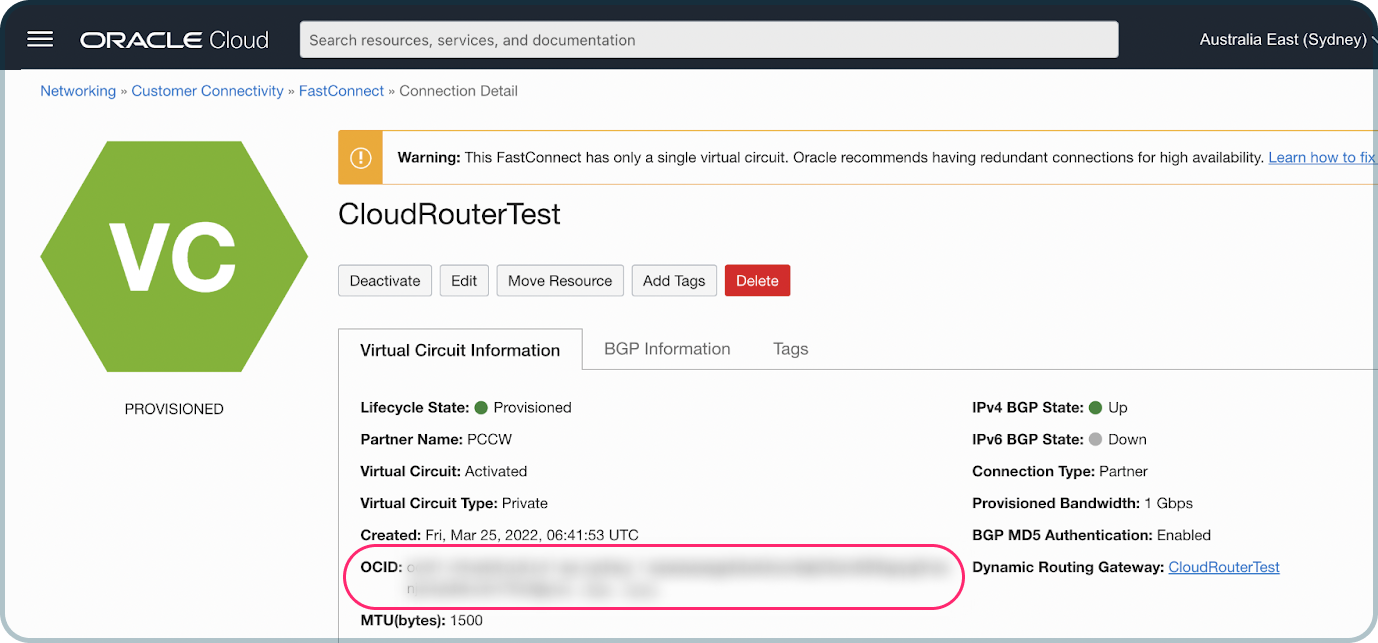Click the MTU(bytes) 1500 value
The height and width of the screenshot is (643, 1378).
click(466, 621)
